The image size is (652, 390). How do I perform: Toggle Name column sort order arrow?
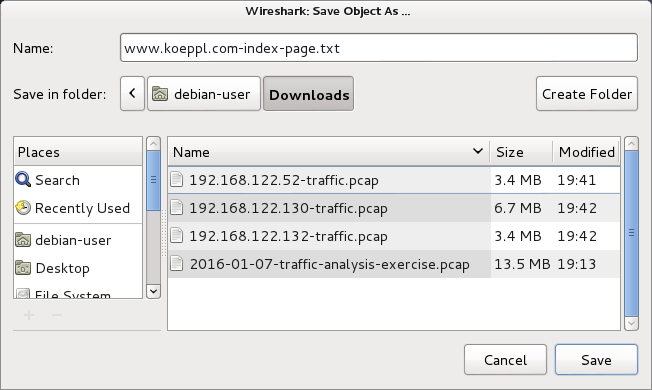(x=478, y=151)
